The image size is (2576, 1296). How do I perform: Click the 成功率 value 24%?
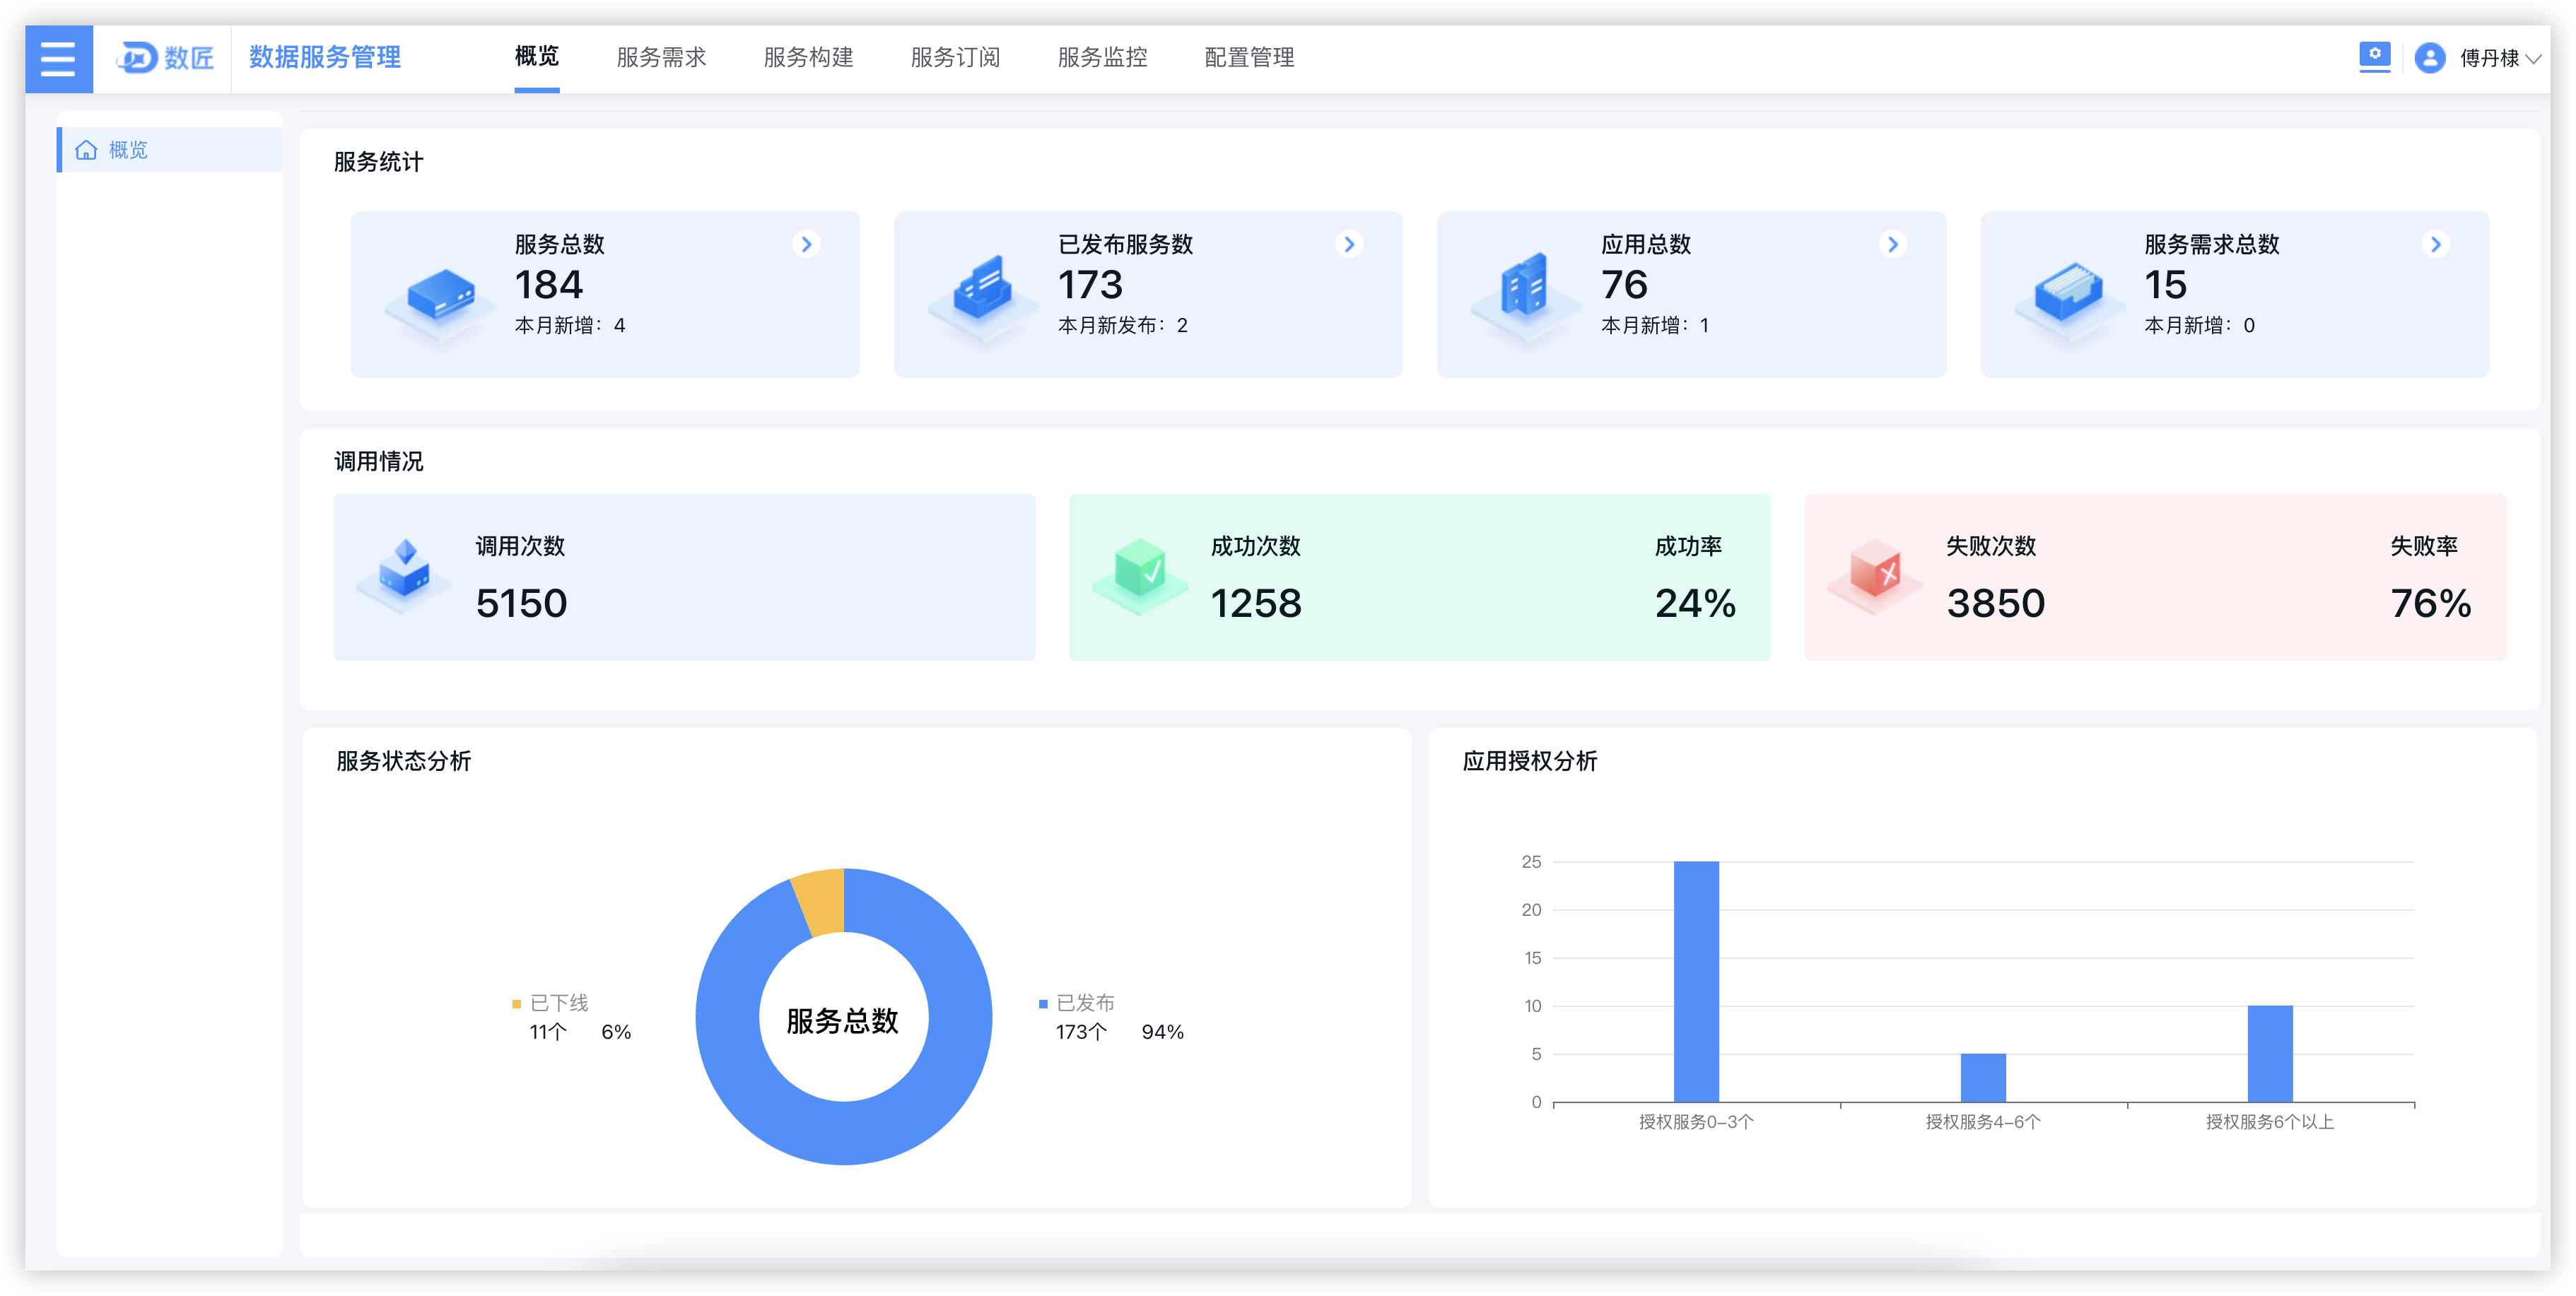tap(1695, 603)
